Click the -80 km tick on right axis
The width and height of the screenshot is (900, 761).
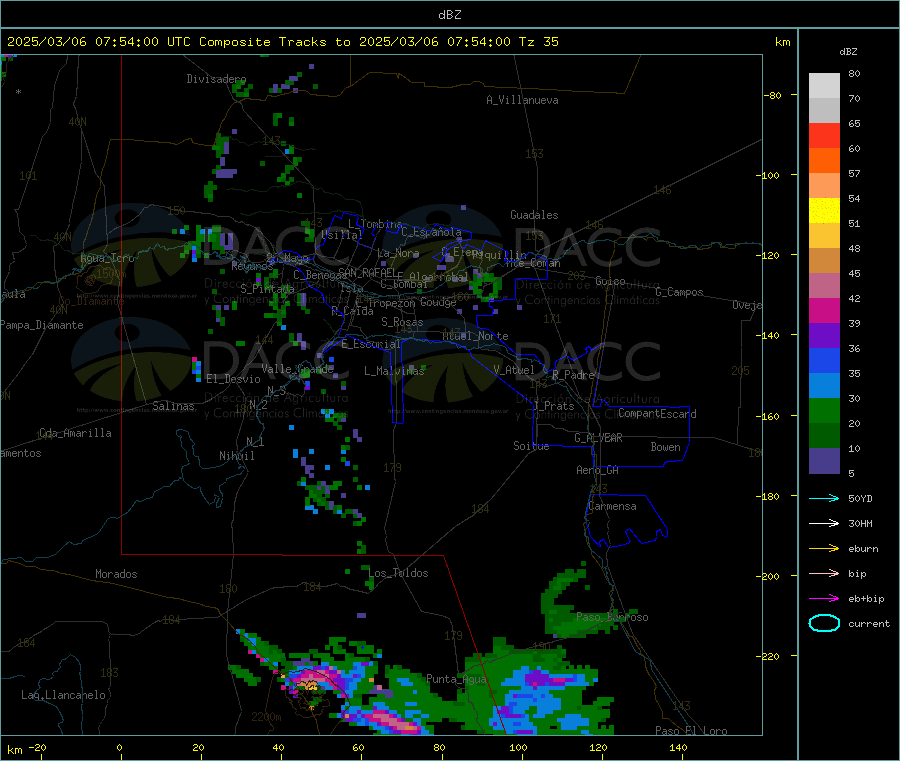(774, 95)
